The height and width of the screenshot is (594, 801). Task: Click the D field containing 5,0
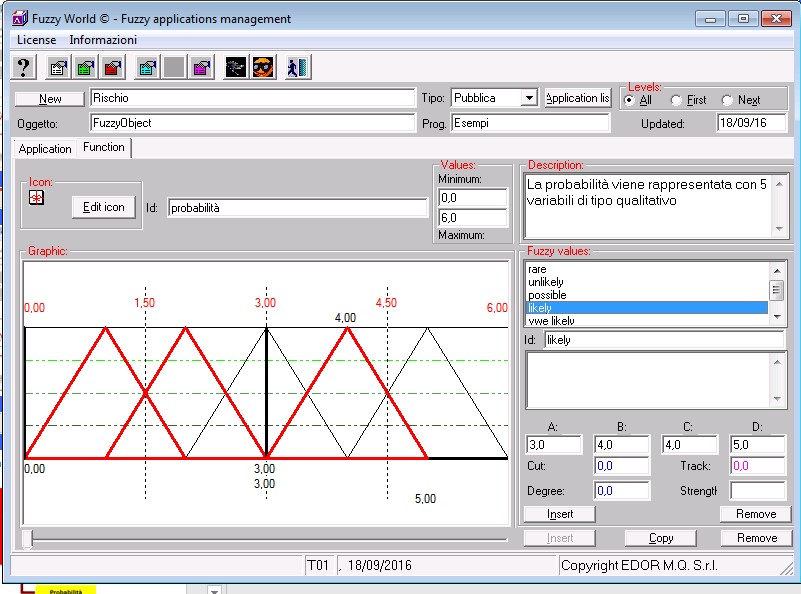(x=758, y=445)
